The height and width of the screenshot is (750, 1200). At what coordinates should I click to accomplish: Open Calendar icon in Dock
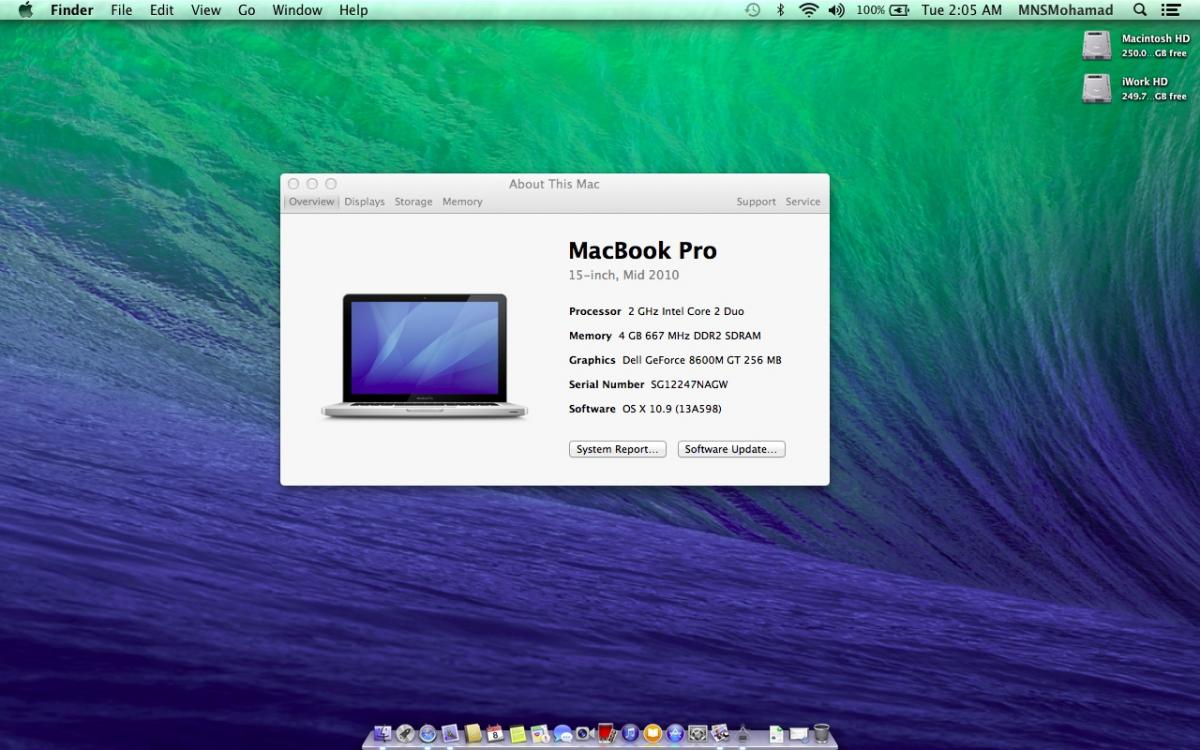coord(495,734)
